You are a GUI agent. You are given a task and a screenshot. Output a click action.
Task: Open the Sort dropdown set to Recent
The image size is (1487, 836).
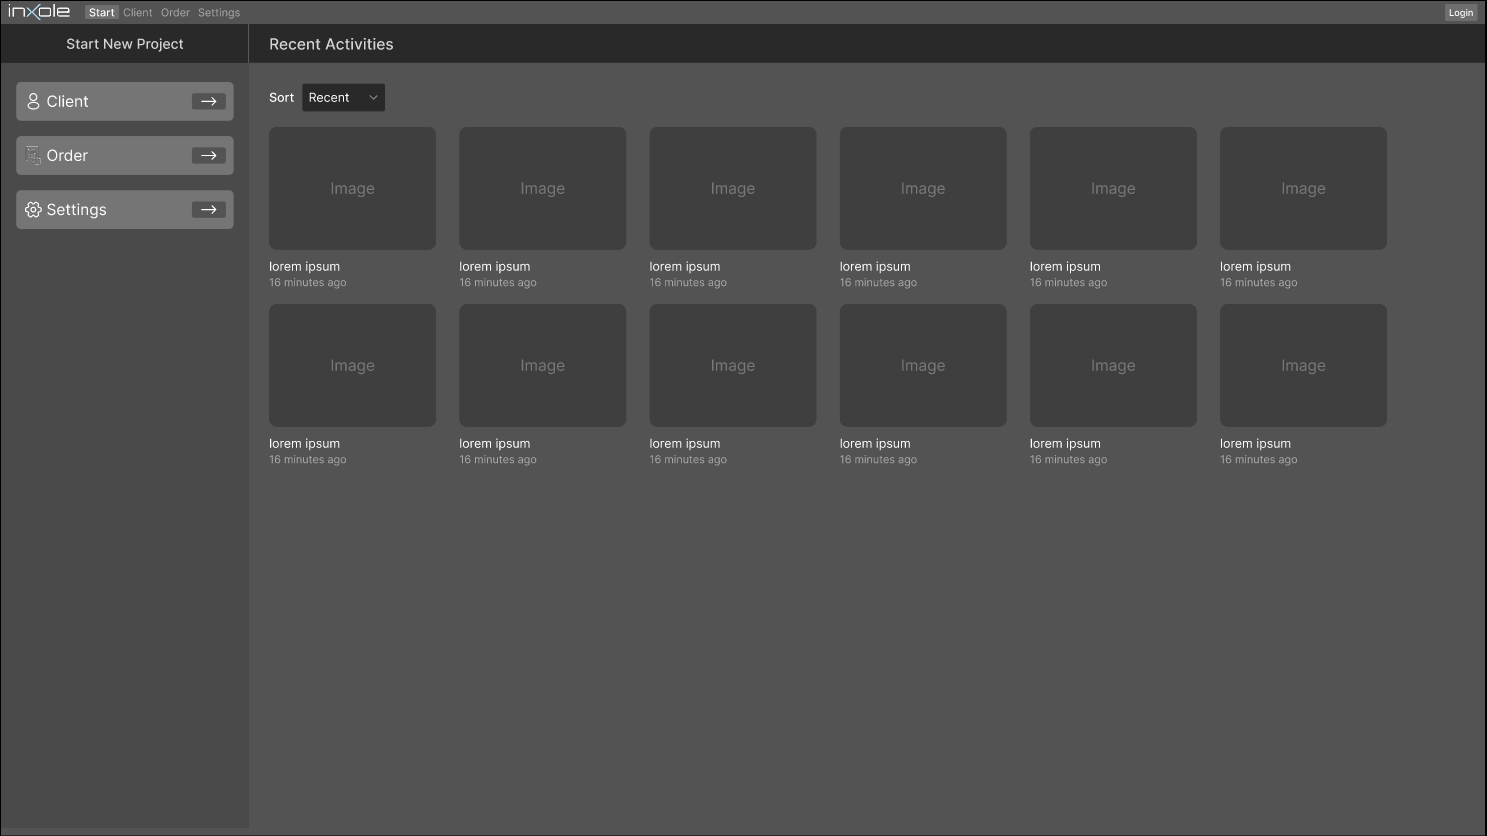point(342,98)
